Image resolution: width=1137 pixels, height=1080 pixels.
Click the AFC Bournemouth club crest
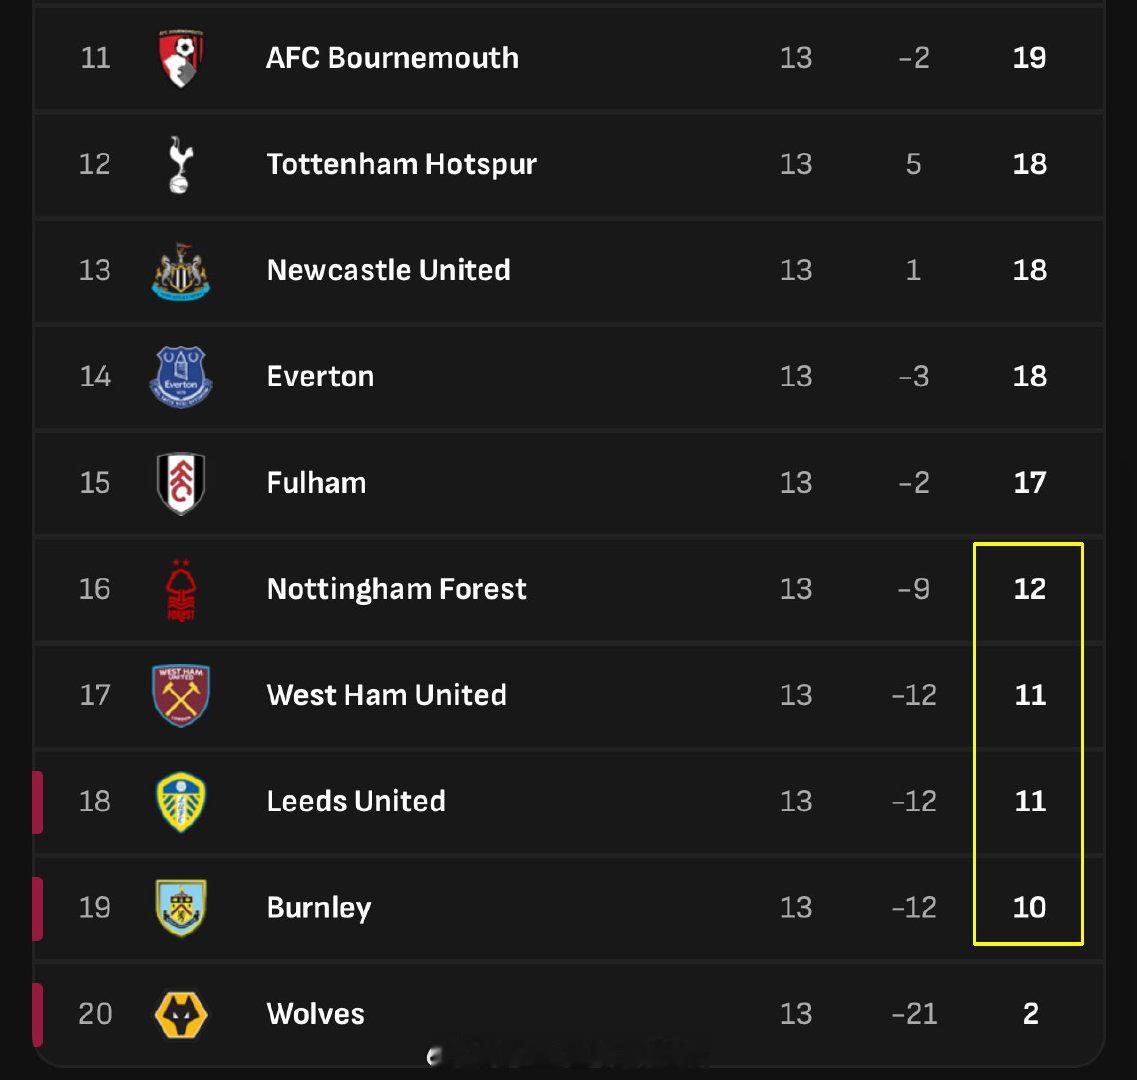coord(181,58)
